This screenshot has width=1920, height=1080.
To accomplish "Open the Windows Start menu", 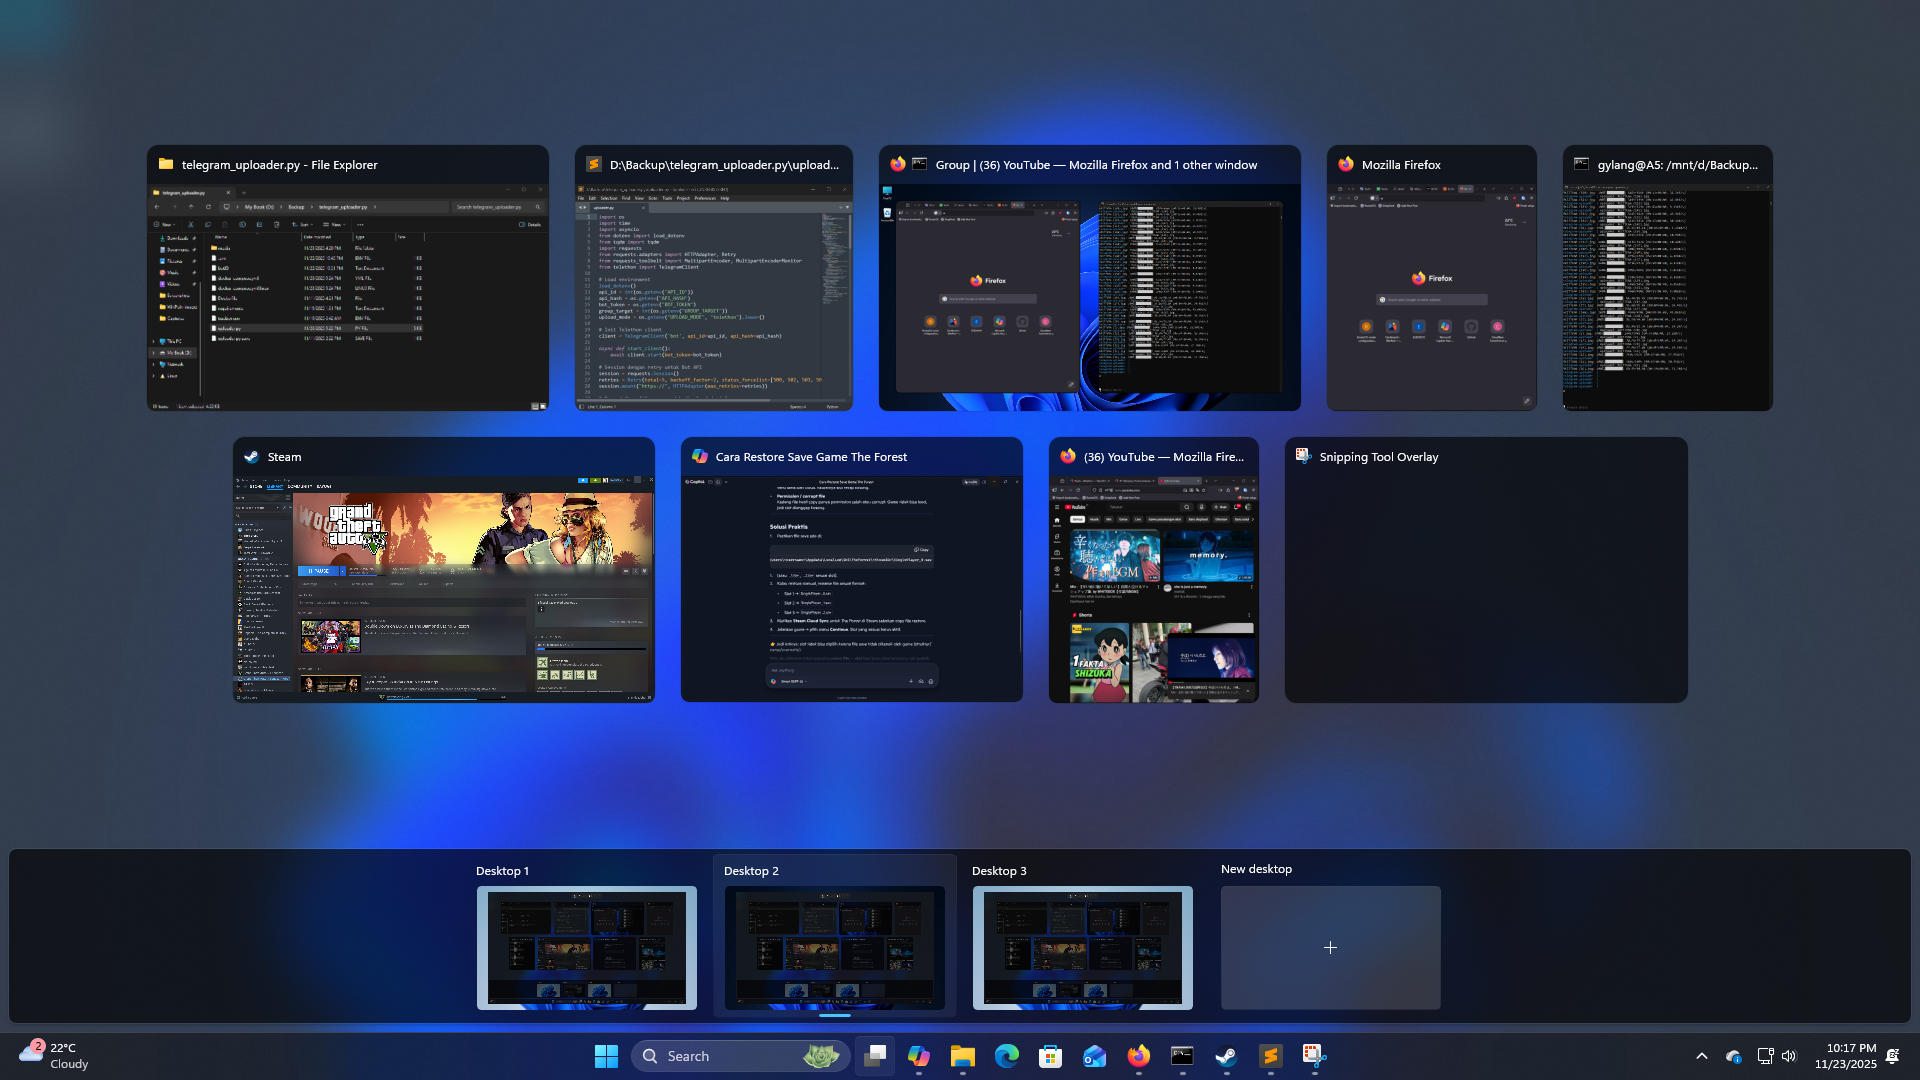I will point(606,1056).
